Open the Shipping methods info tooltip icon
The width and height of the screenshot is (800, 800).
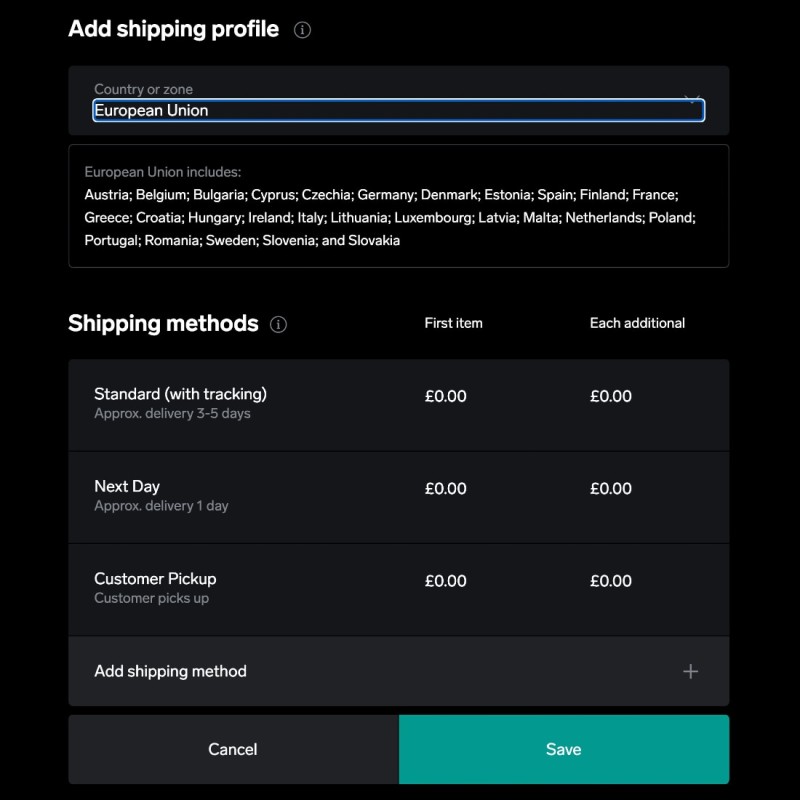coord(279,324)
